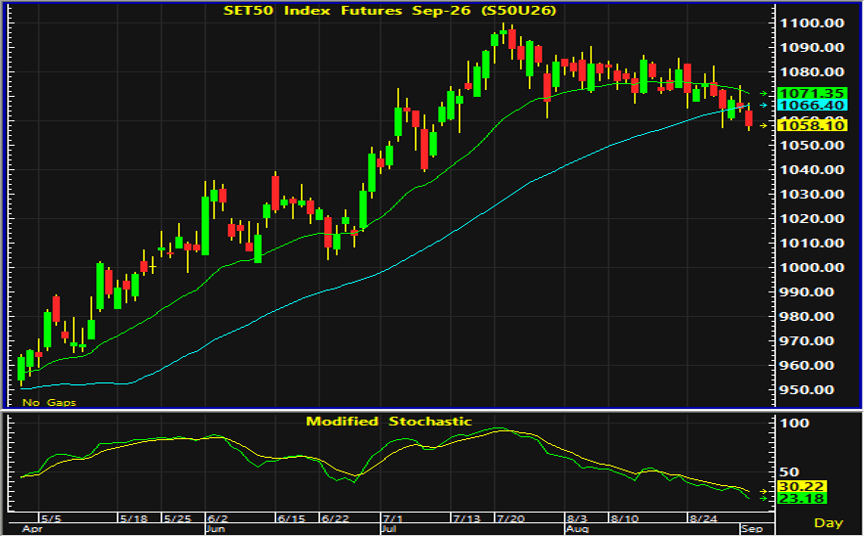This screenshot has width=865, height=537.
Task: Click the tallest candle near 1100 peak
Action: pyautogui.click(x=503, y=33)
